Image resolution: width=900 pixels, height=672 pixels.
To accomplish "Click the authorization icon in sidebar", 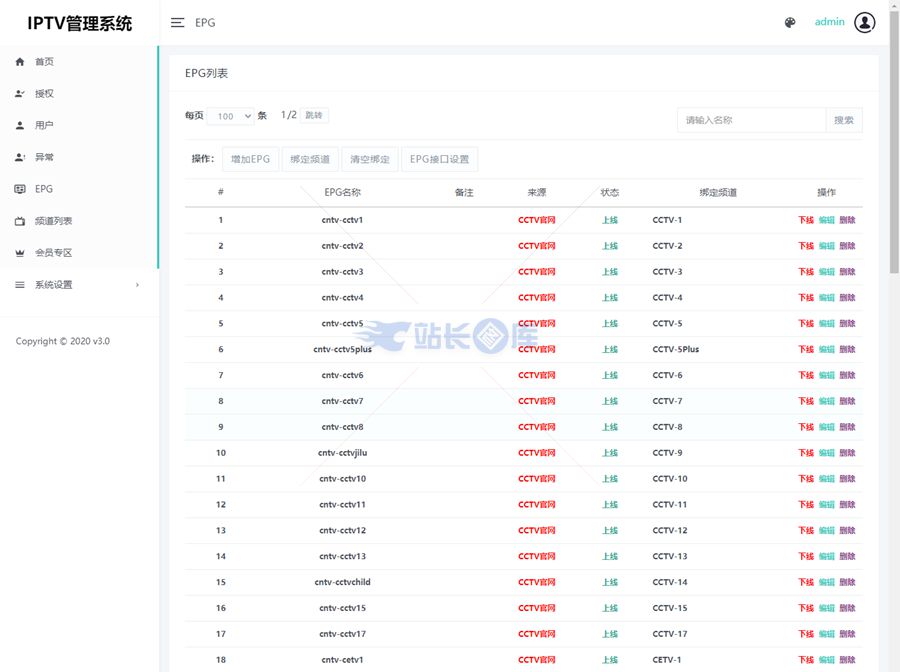I will (20, 94).
